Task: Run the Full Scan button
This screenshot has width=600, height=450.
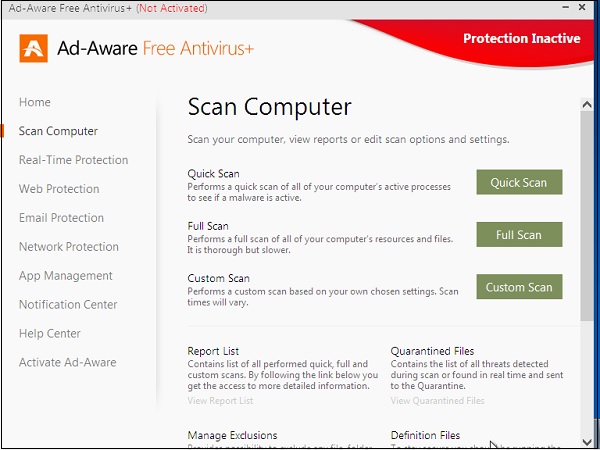Action: coord(519,235)
